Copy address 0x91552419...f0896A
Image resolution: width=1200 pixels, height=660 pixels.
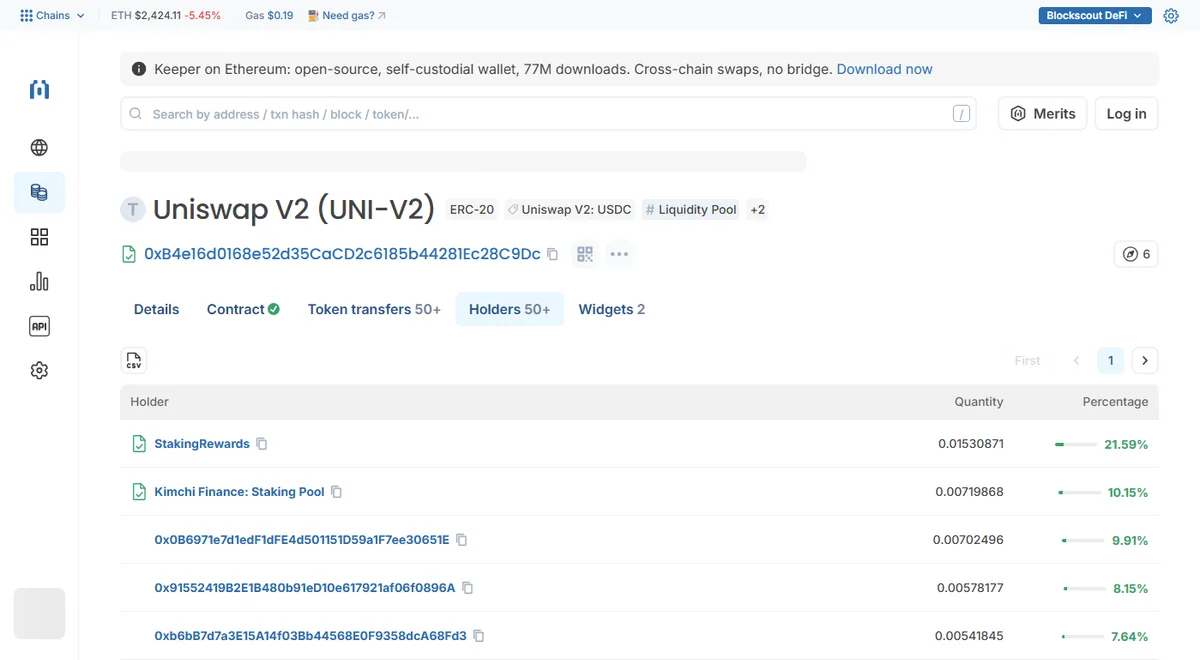(468, 588)
